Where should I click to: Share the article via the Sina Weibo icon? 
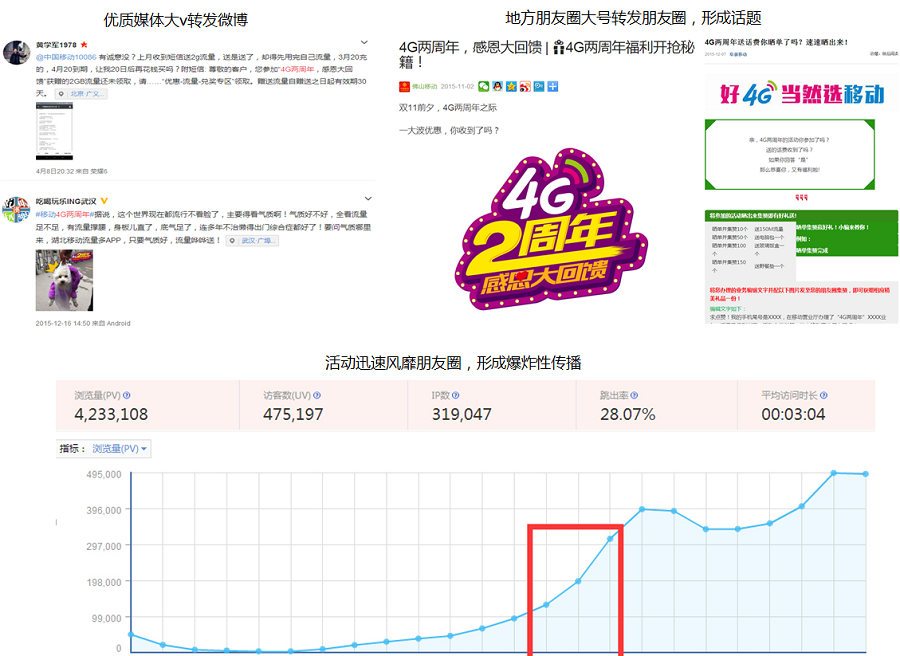[525, 87]
